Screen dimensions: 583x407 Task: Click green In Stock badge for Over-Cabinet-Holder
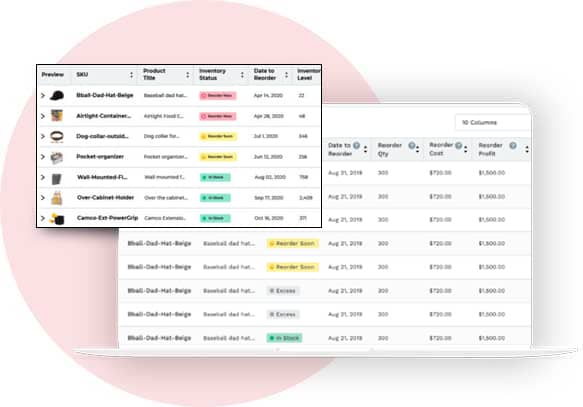[215, 198]
